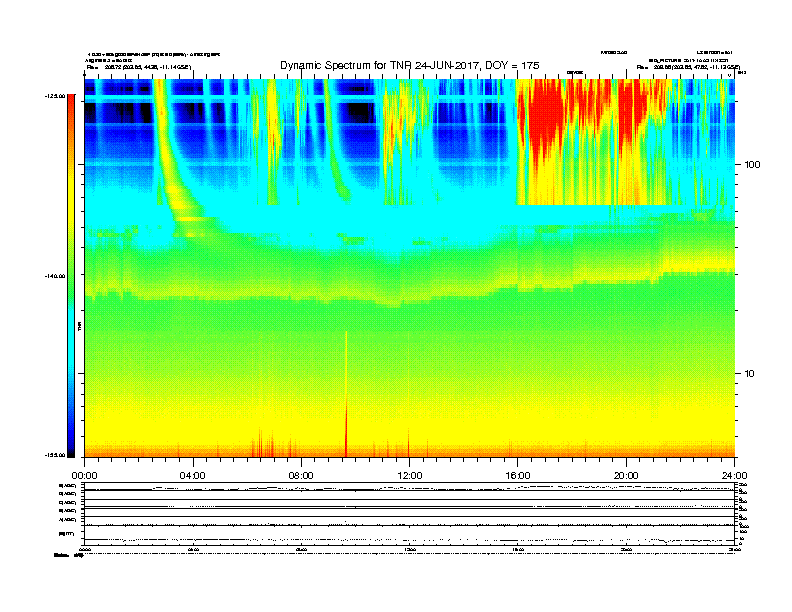Click the -140.00 colorbar middle label
The width and height of the screenshot is (792, 612).
pos(55,276)
